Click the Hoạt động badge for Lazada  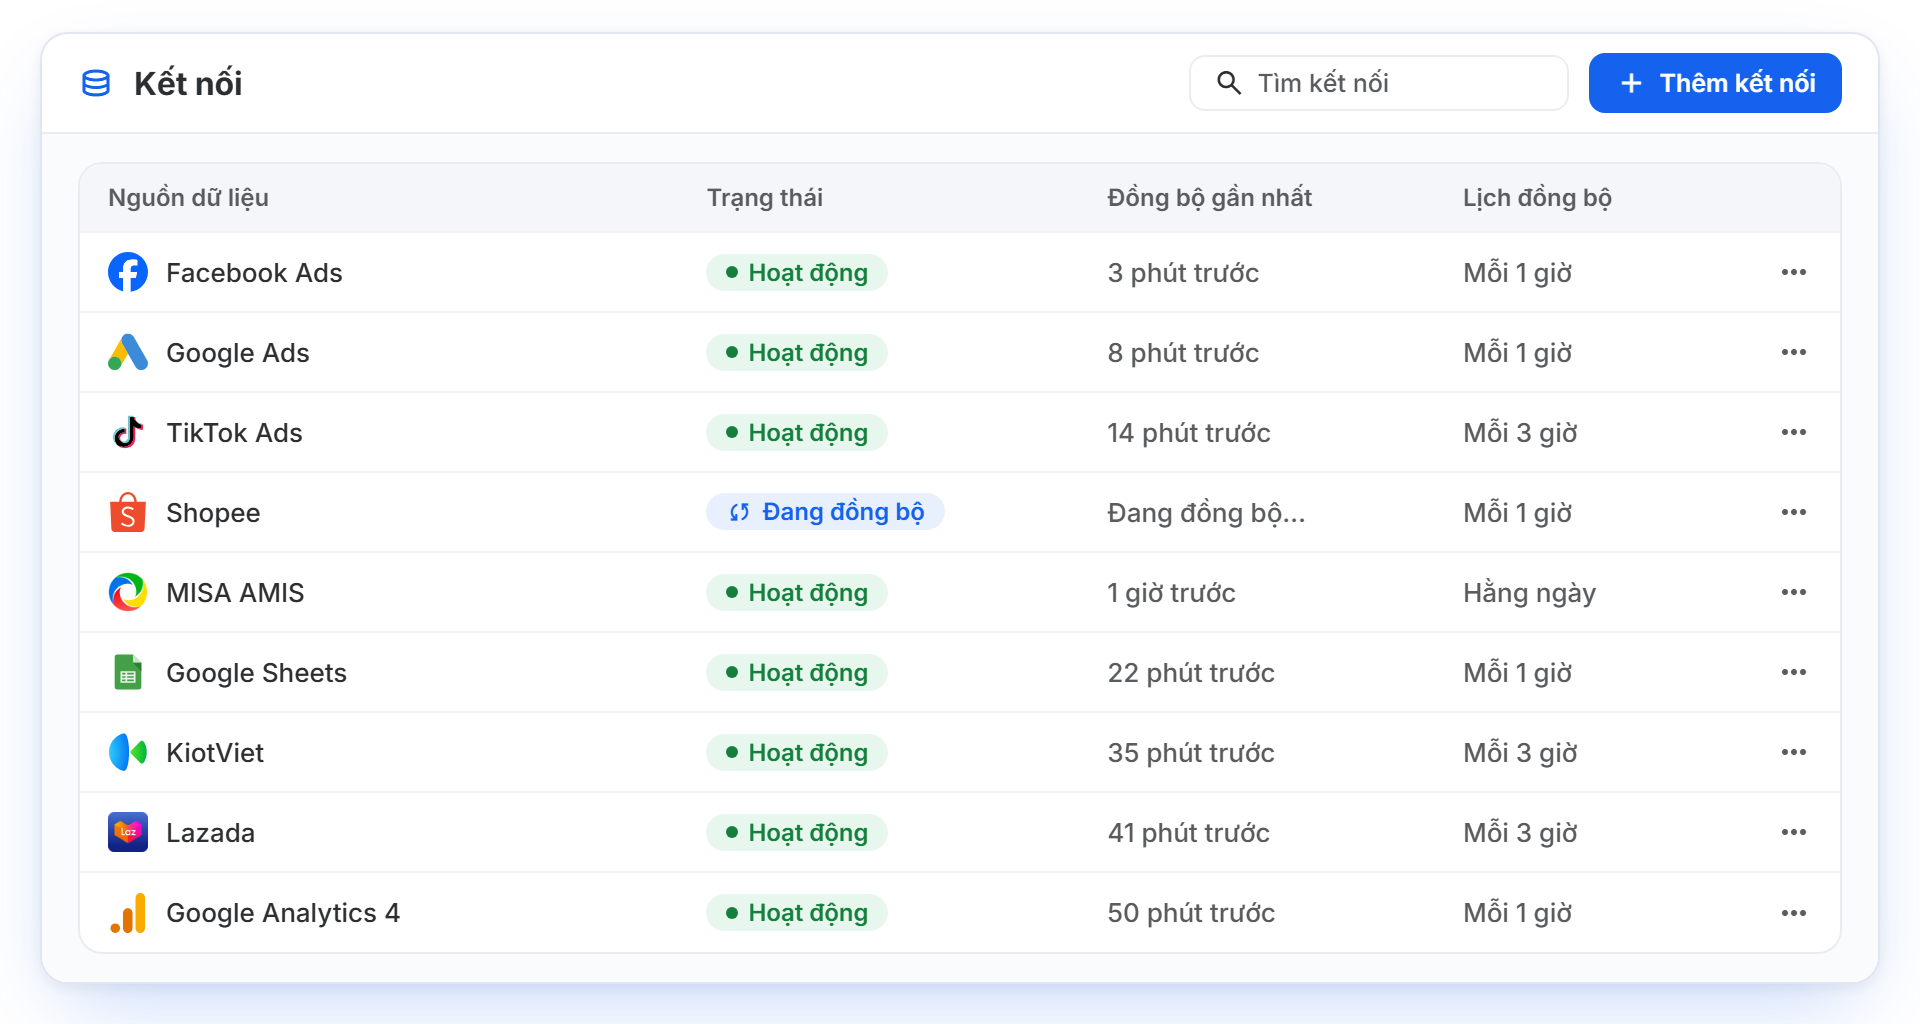(797, 832)
